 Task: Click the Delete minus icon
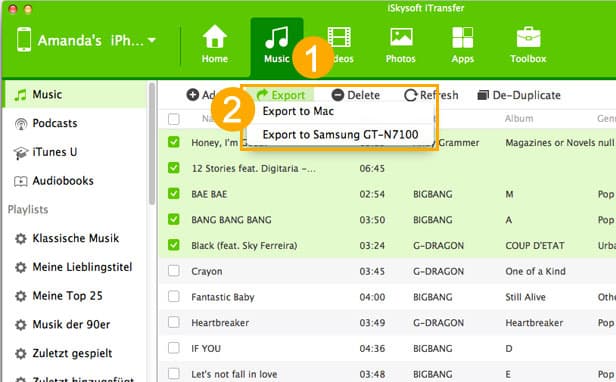click(x=337, y=95)
